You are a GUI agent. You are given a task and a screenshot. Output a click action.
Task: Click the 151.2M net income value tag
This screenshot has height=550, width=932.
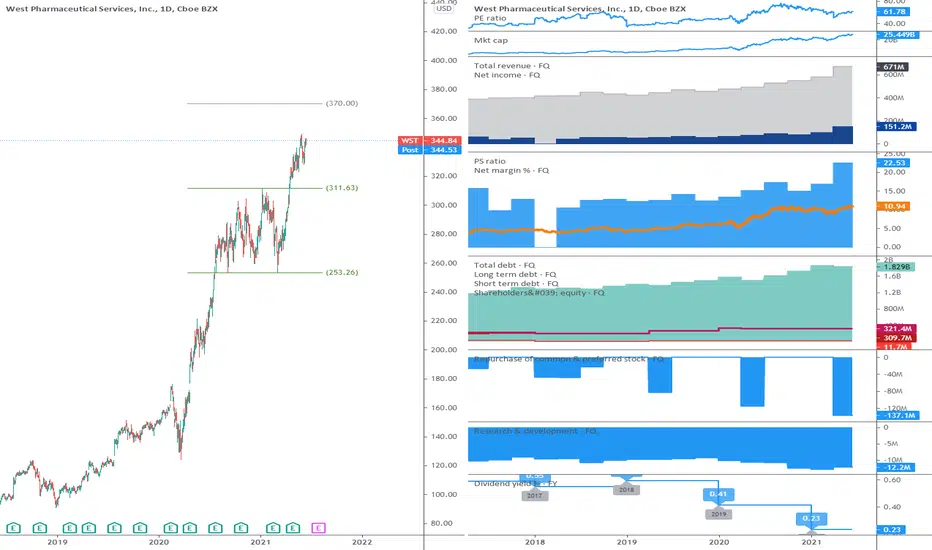(897, 127)
